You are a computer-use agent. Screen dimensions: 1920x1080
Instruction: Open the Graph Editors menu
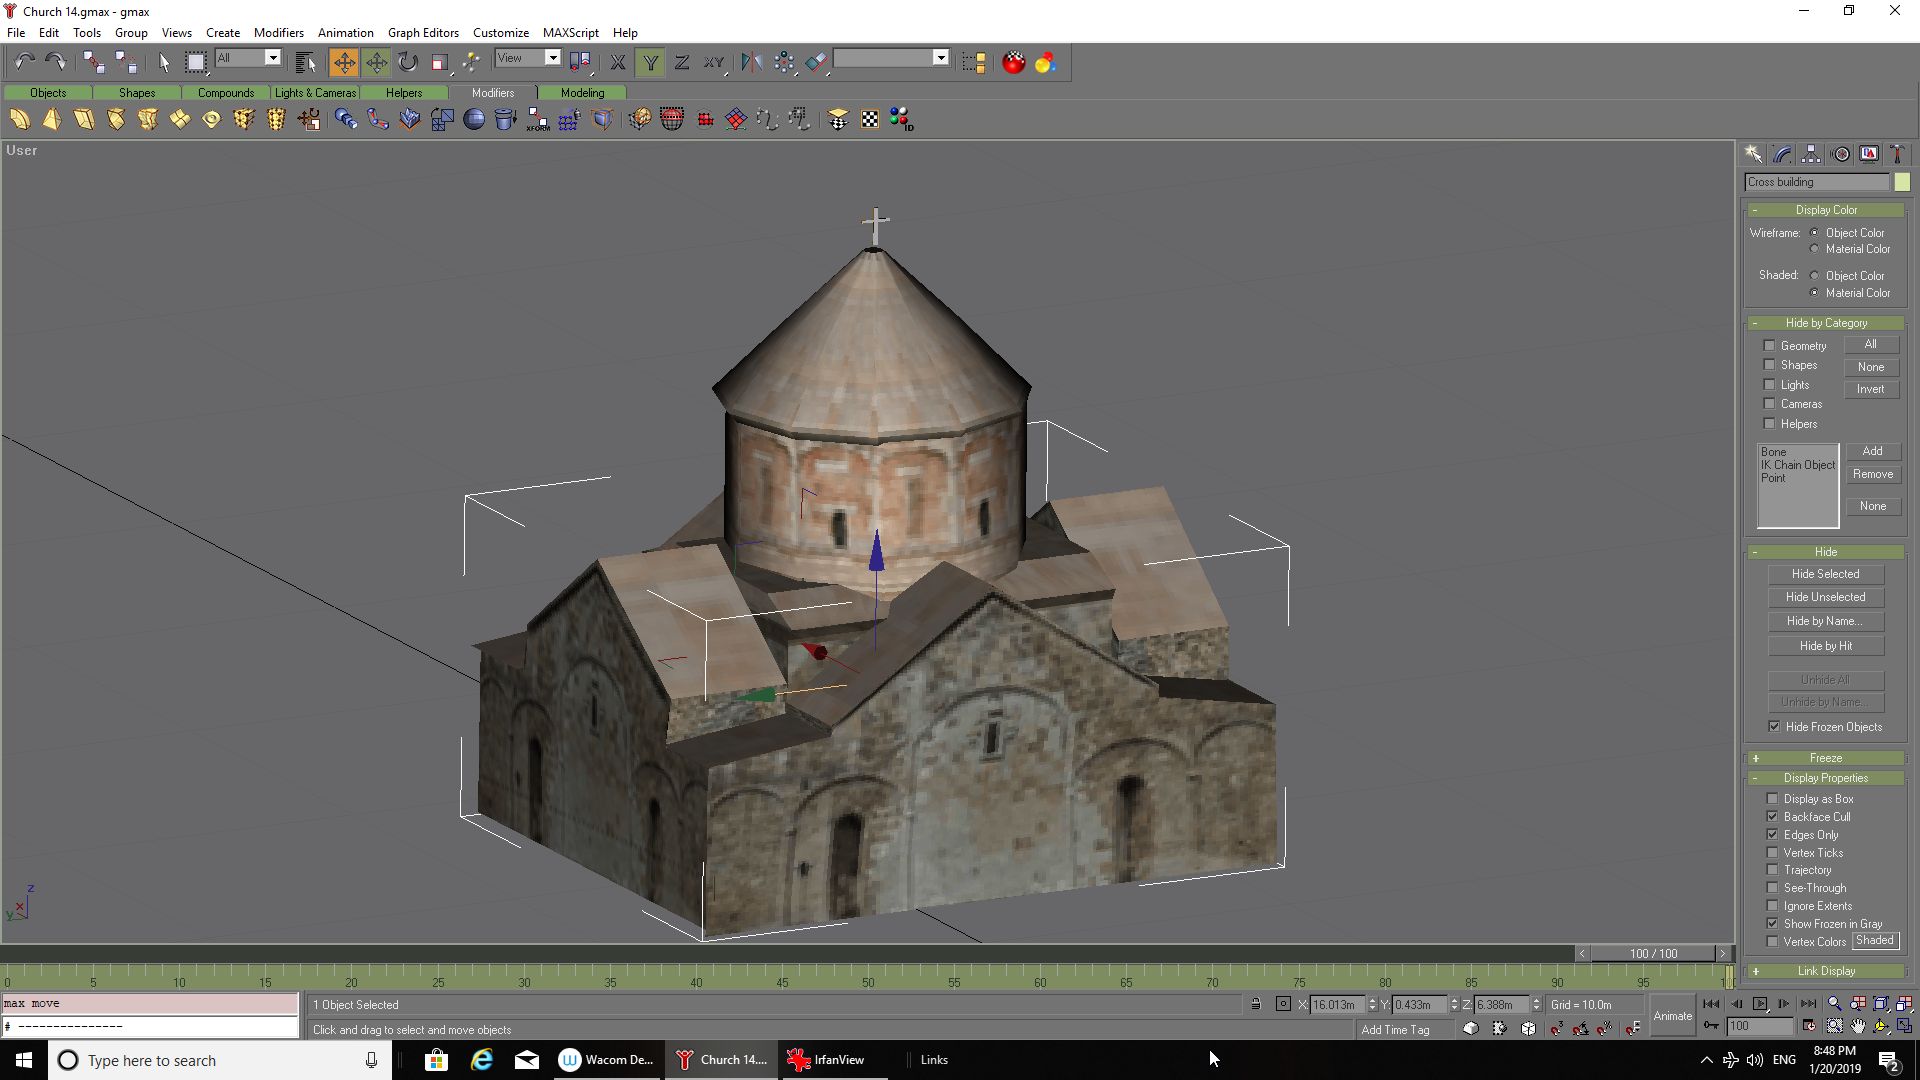[x=423, y=32]
